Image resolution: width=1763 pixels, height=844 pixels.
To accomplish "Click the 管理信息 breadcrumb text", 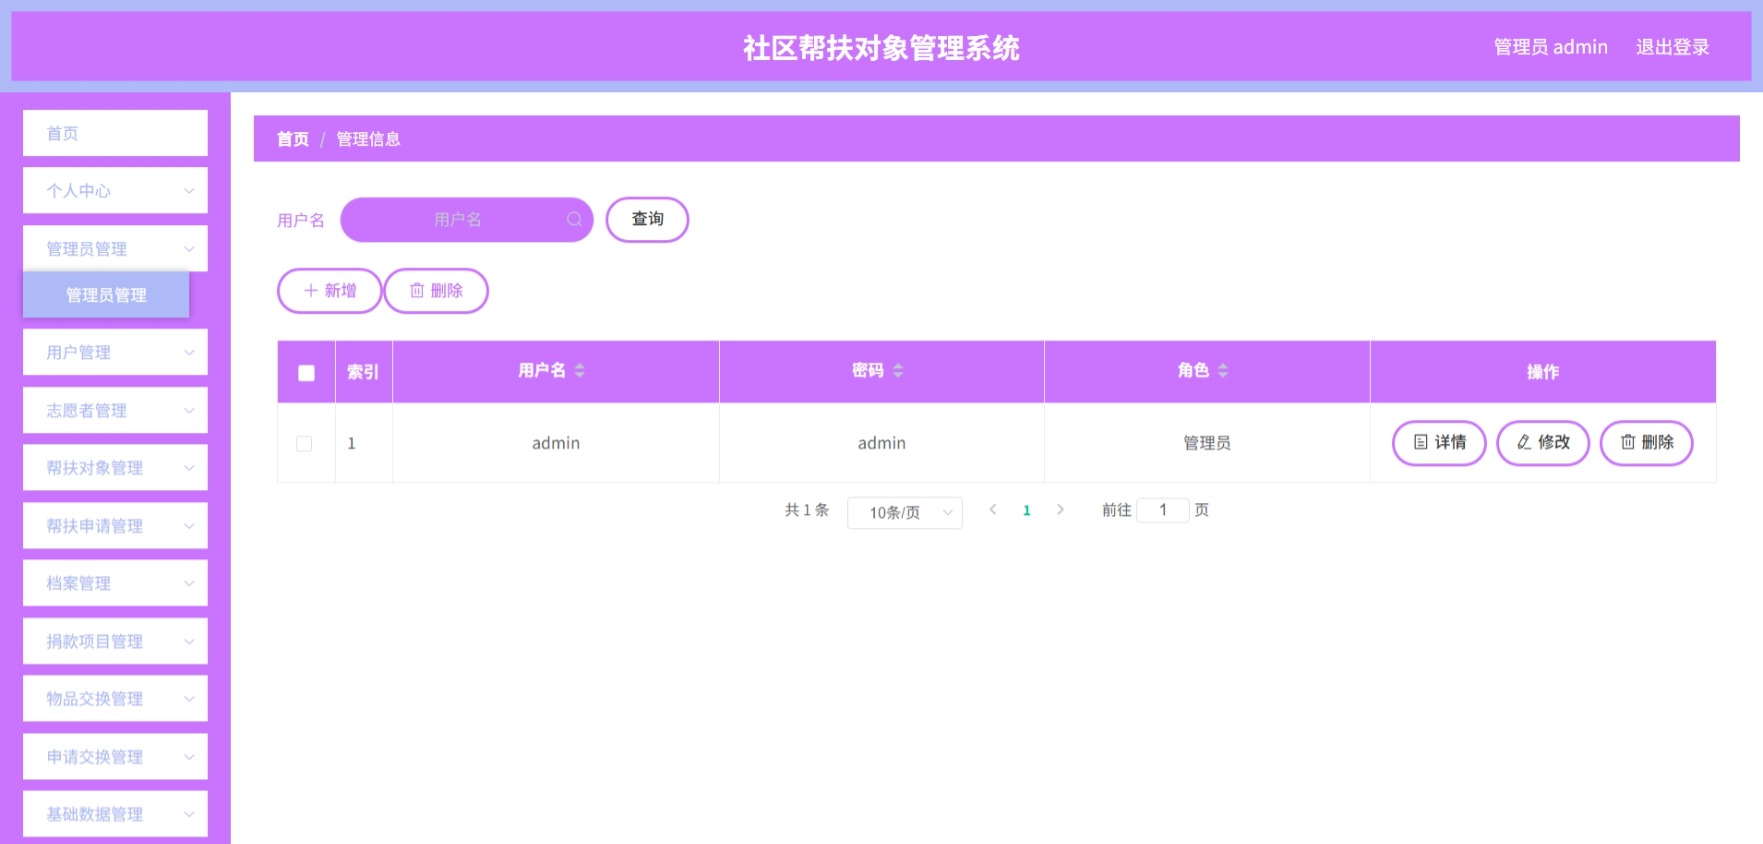I will tap(368, 139).
